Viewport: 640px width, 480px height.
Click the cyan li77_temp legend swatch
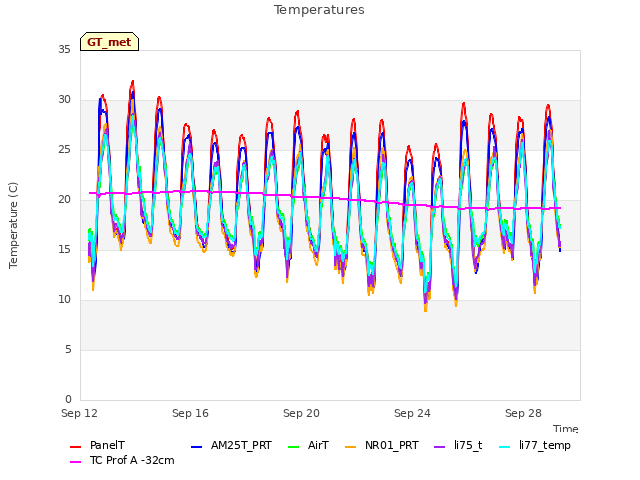505,447
